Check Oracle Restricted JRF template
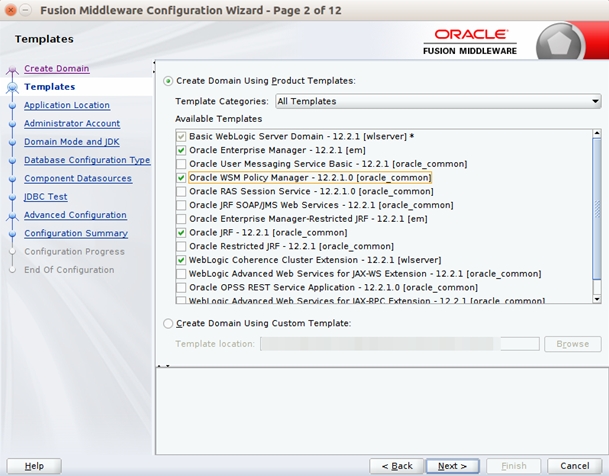 (181, 246)
